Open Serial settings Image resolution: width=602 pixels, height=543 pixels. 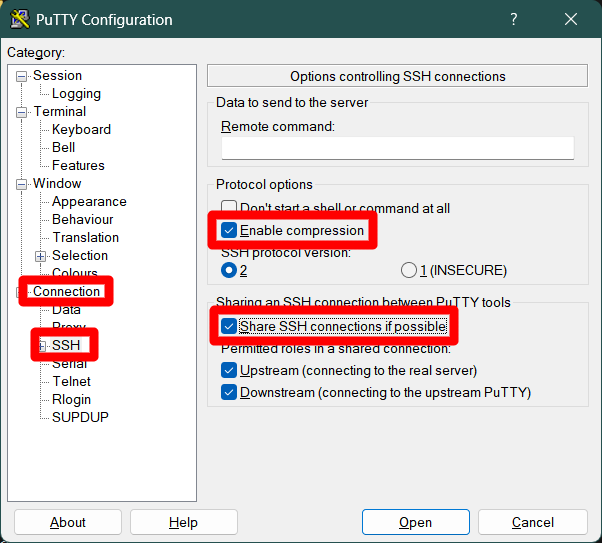tap(69, 364)
